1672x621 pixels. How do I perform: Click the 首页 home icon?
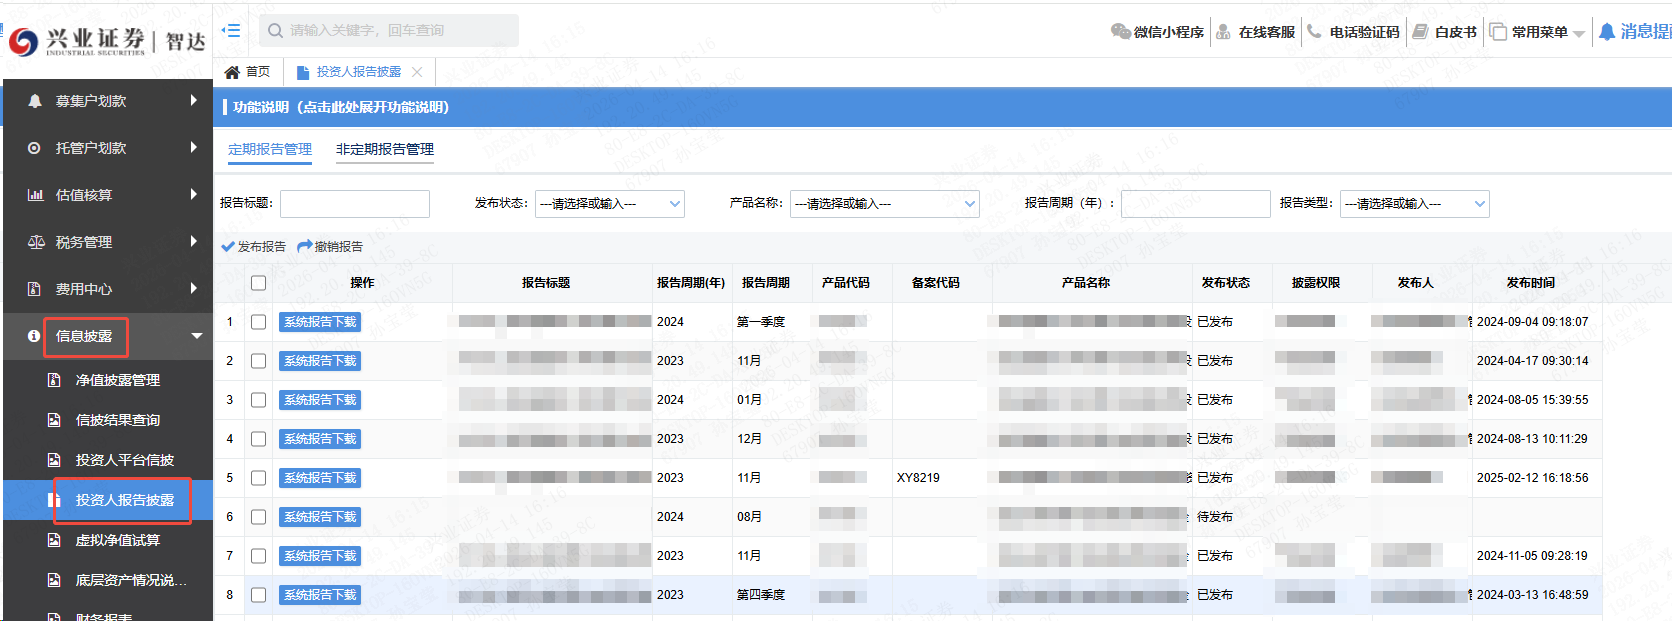(232, 72)
